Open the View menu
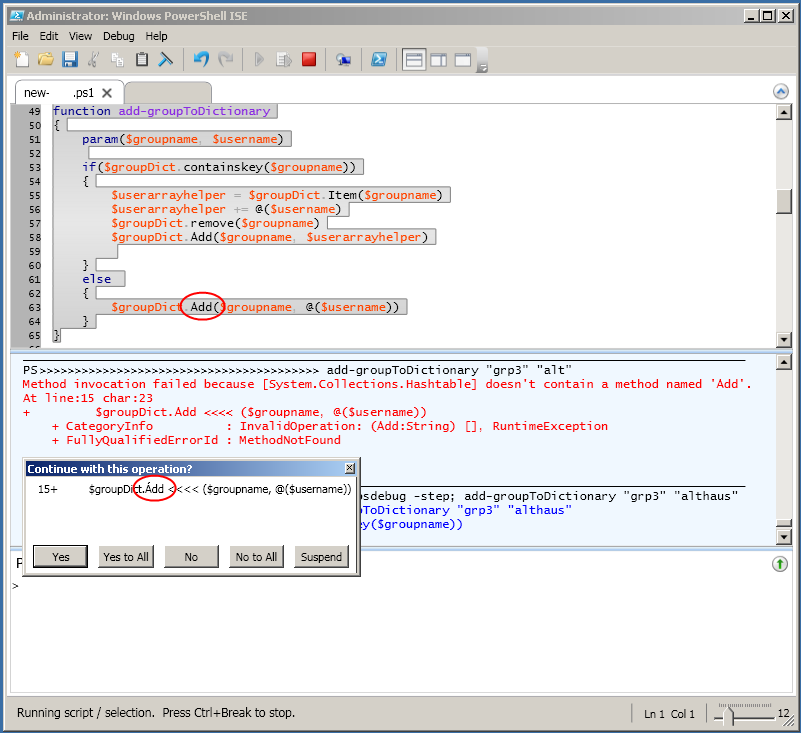Image resolution: width=801 pixels, height=733 pixels. pyautogui.click(x=81, y=36)
